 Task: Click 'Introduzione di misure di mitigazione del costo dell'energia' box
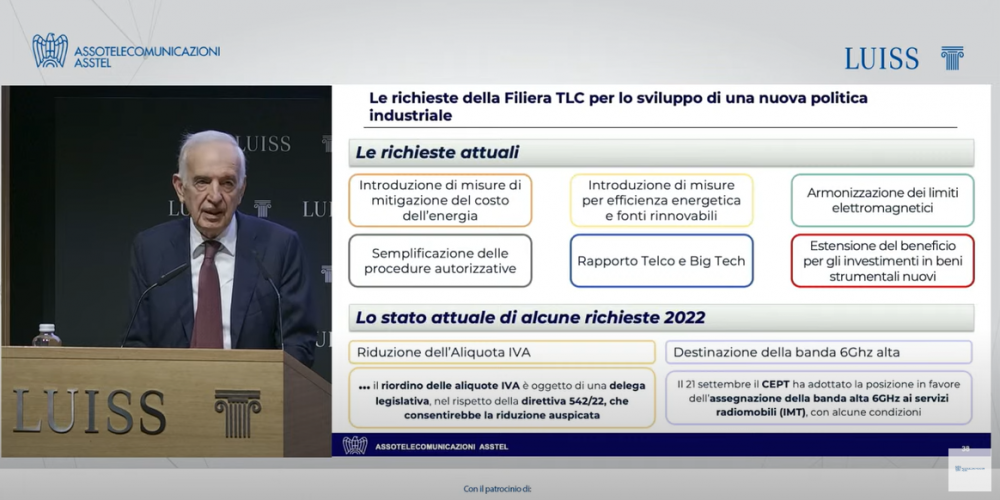[x=440, y=200]
